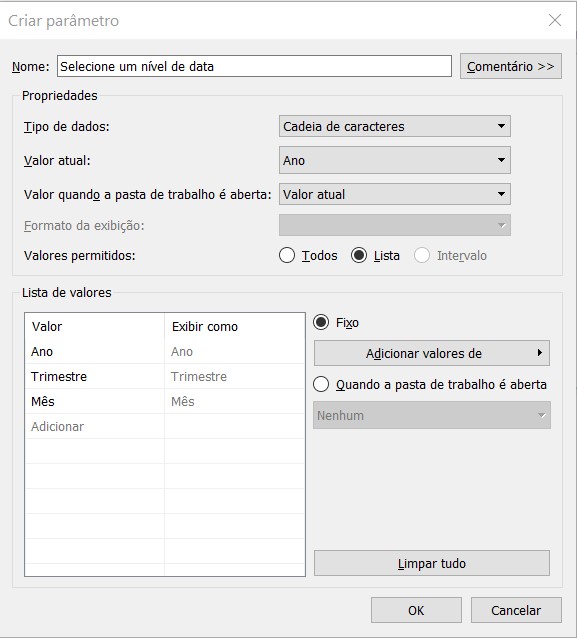The width and height of the screenshot is (577, 638).
Task: Click the Comentário >> button
Action: click(511, 66)
